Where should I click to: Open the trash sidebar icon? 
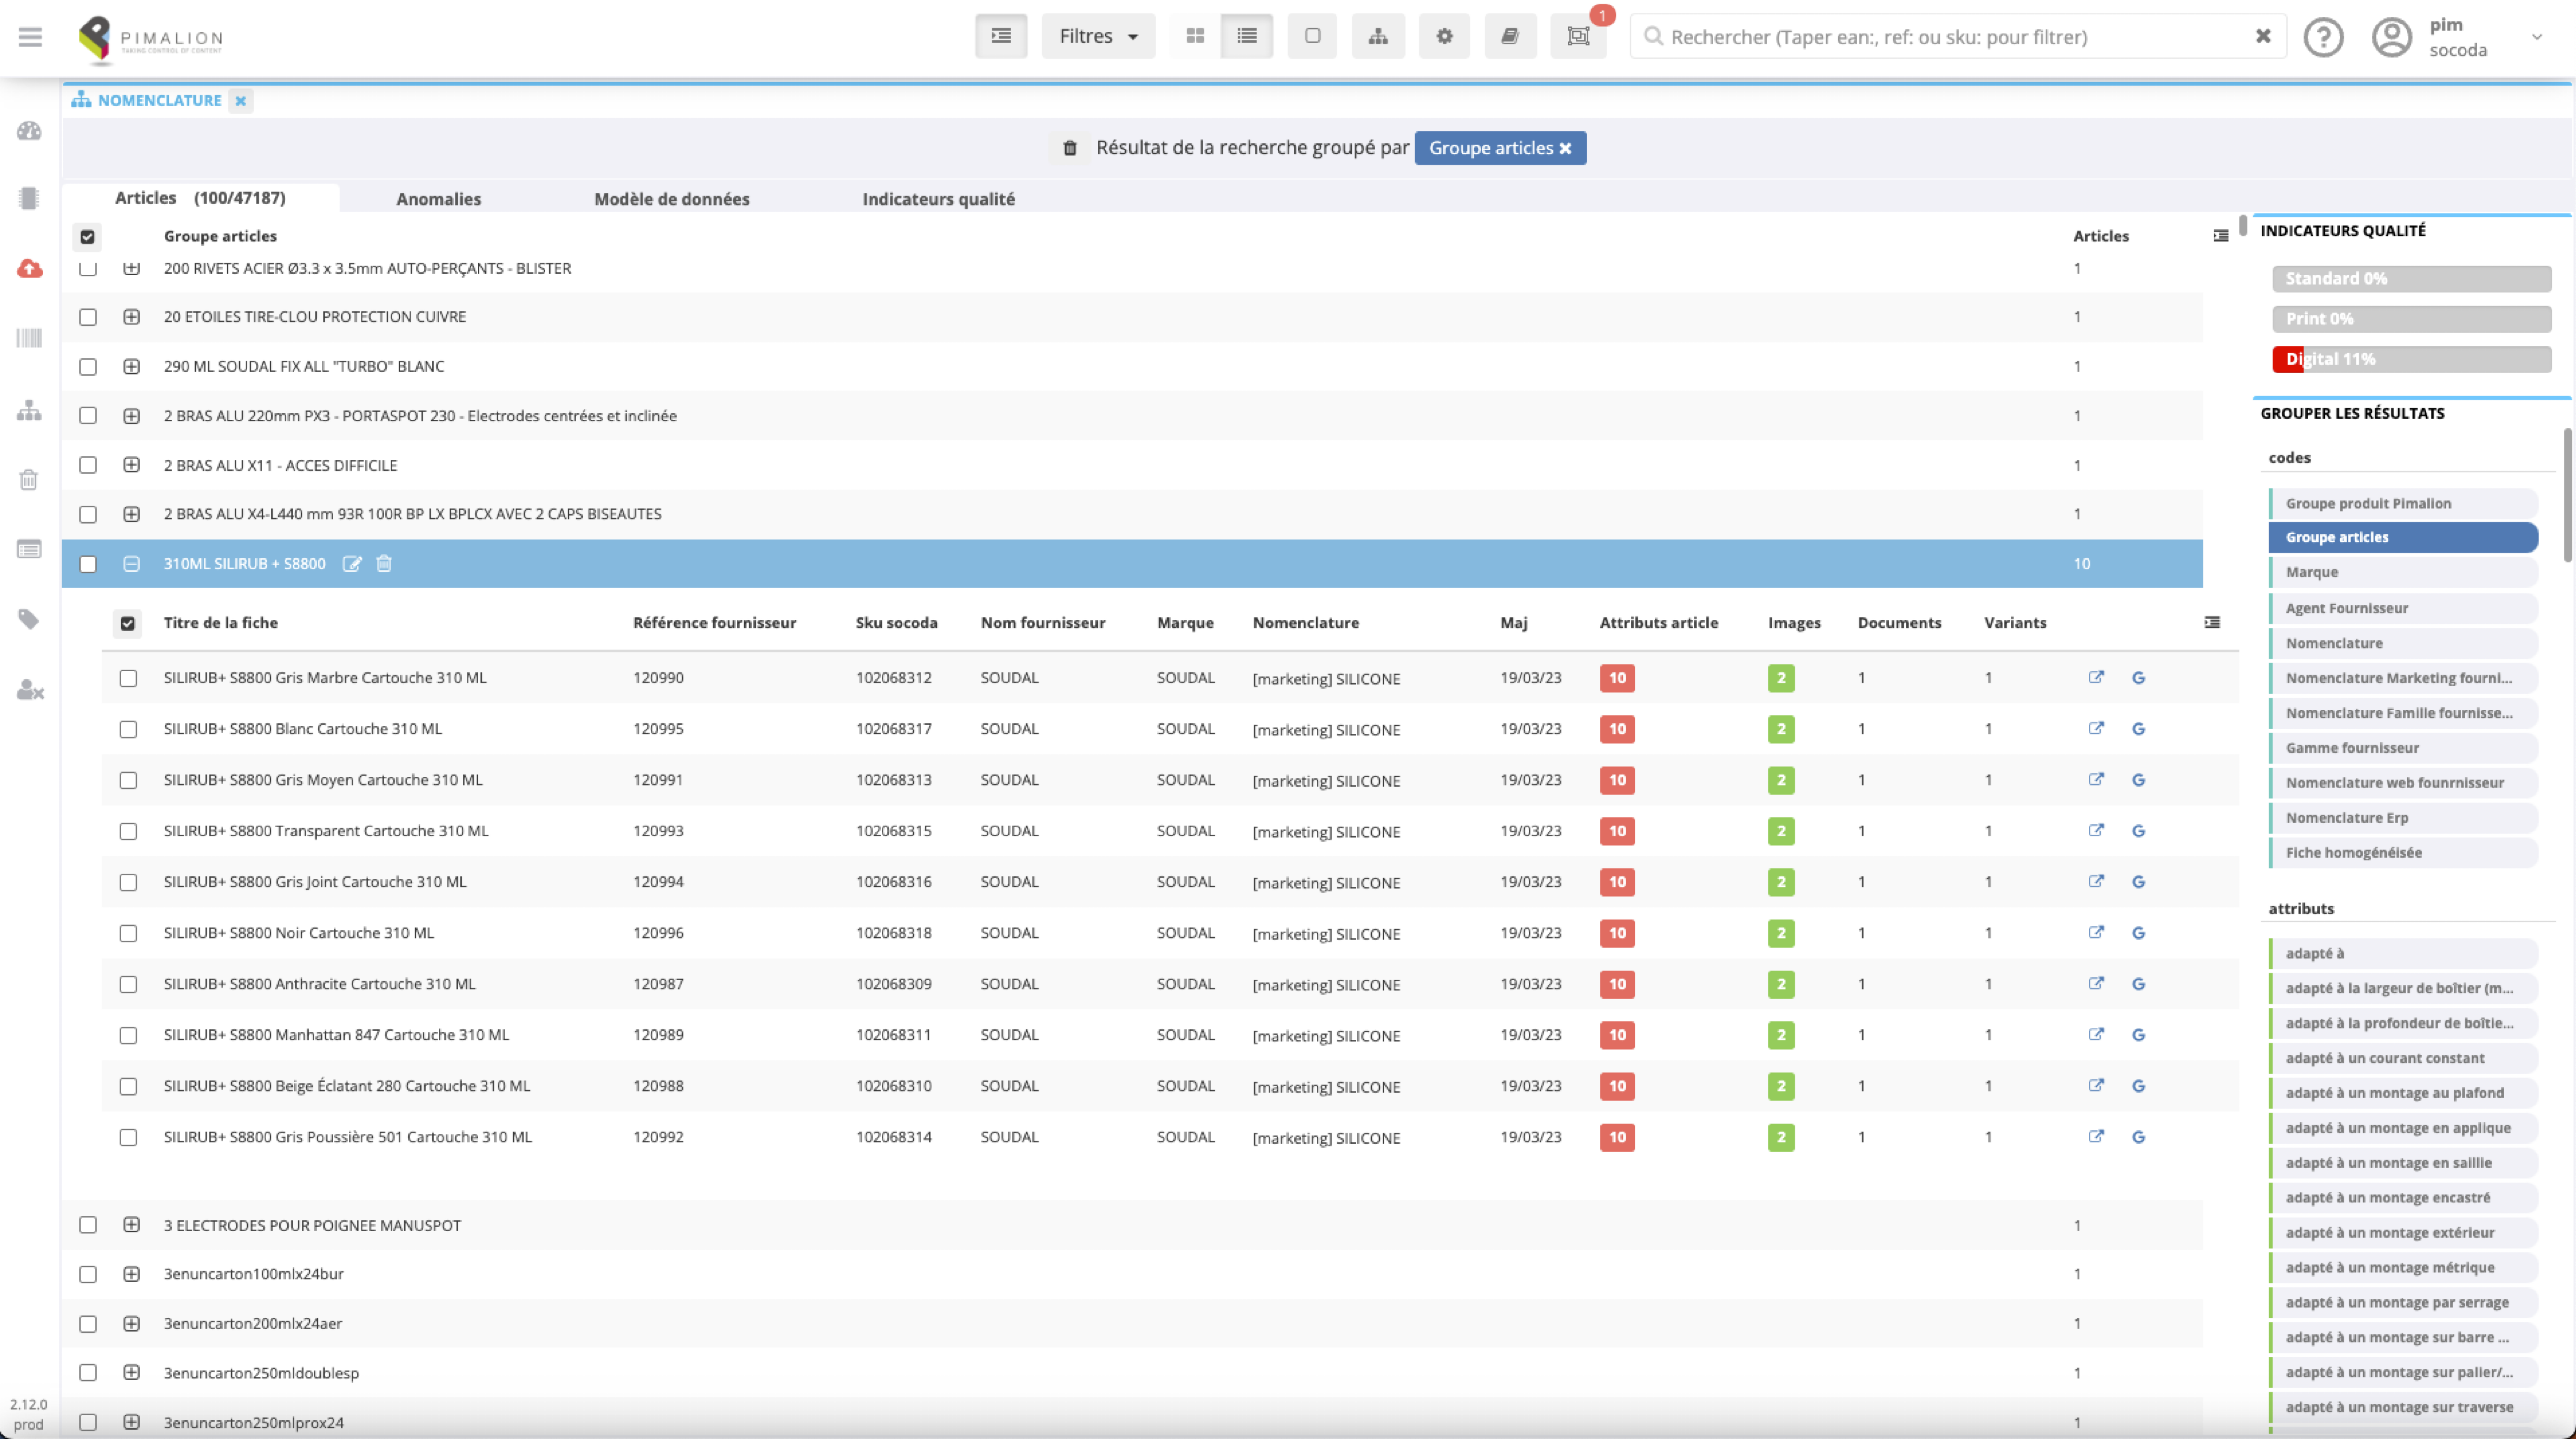coord(29,480)
